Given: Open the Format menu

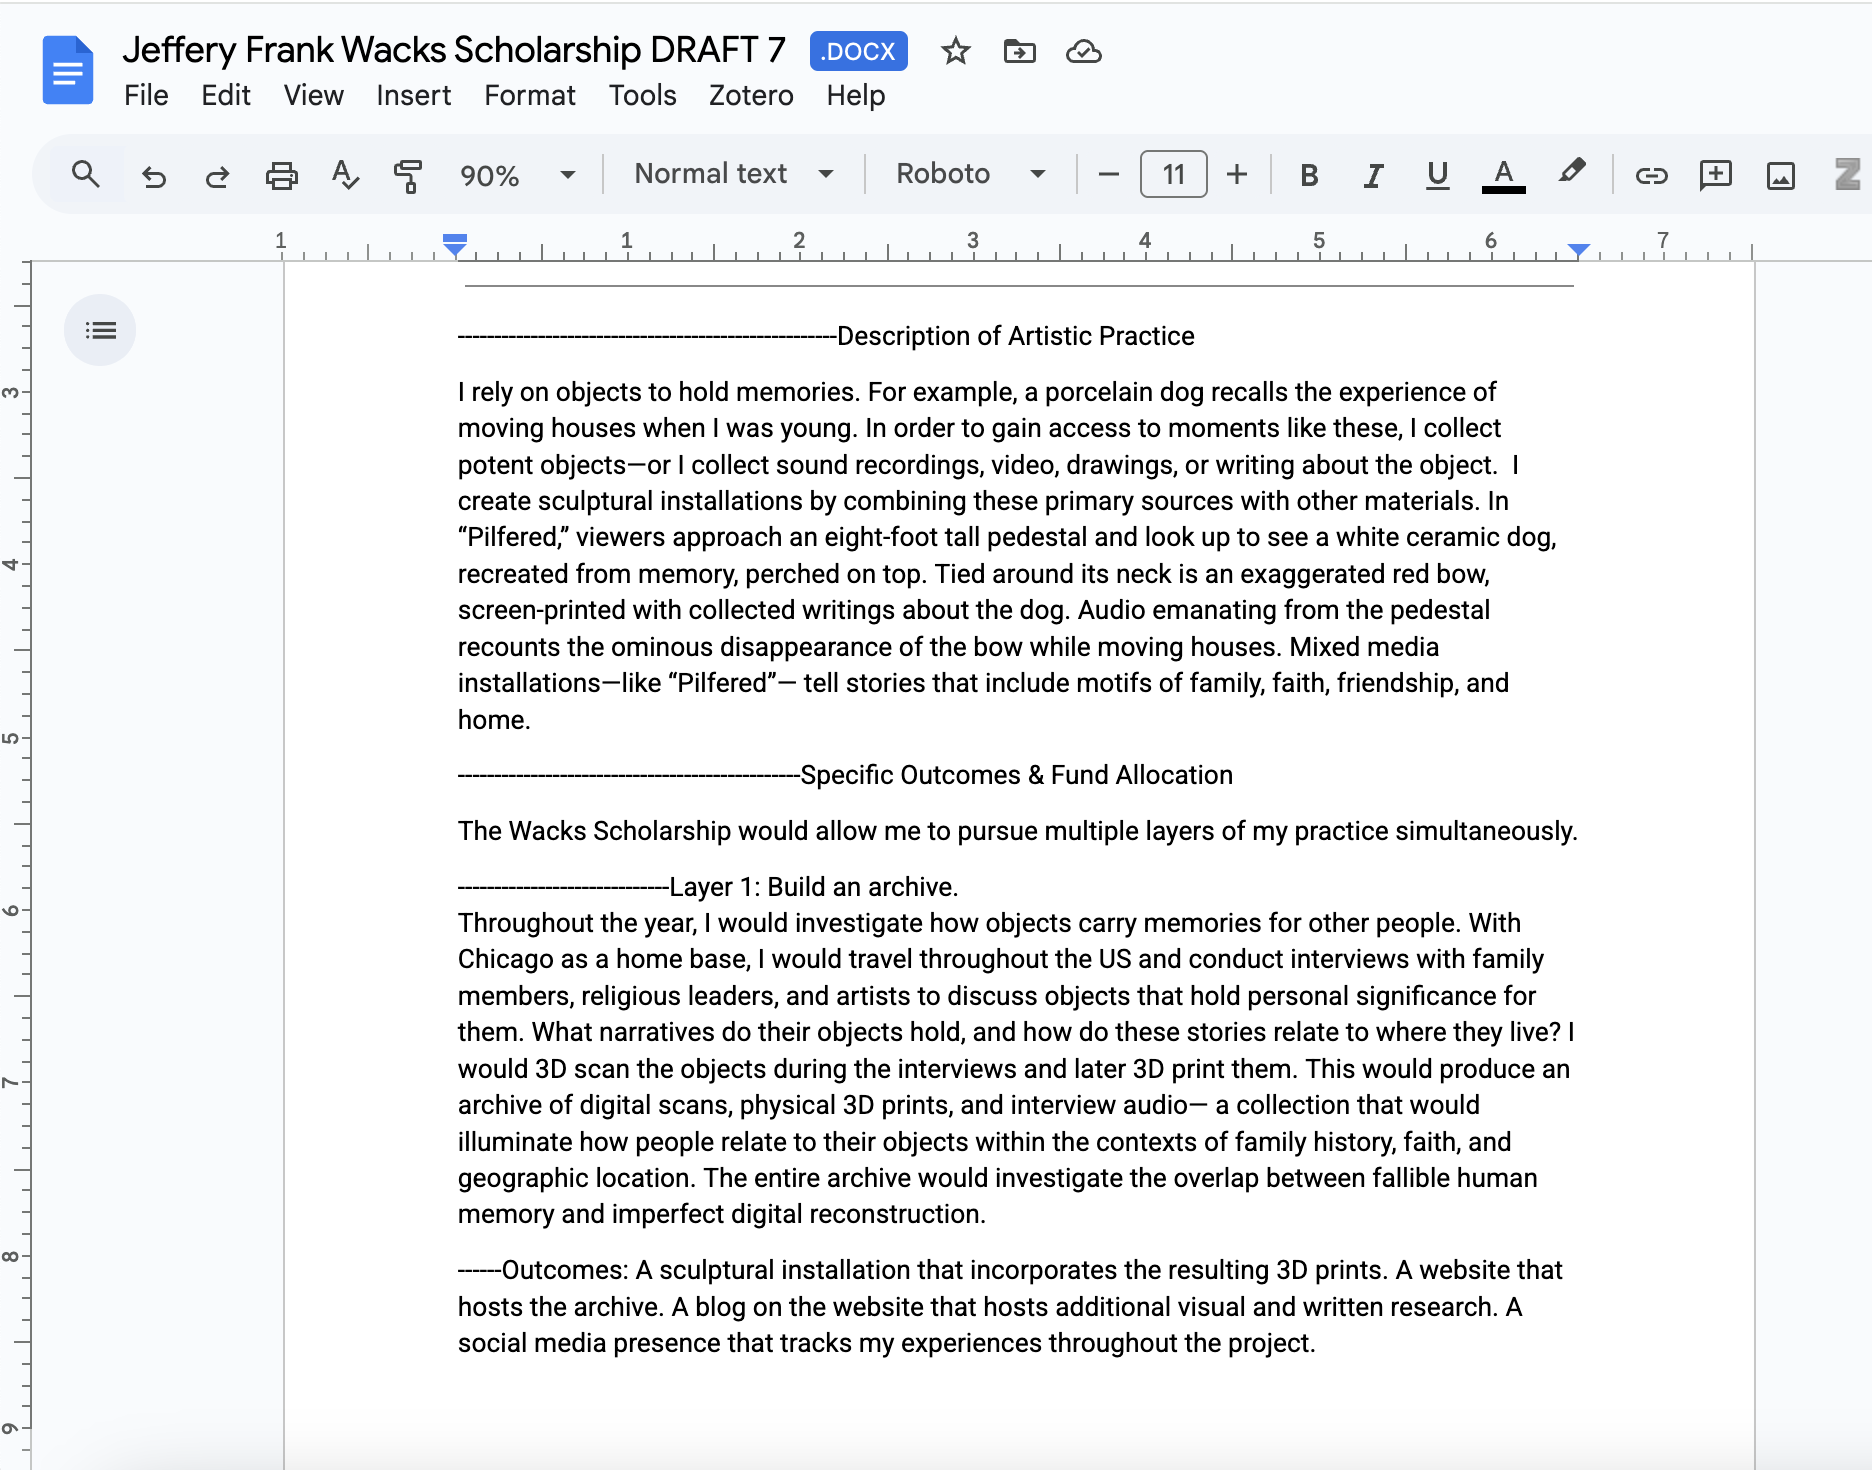Looking at the screenshot, I should 530,95.
